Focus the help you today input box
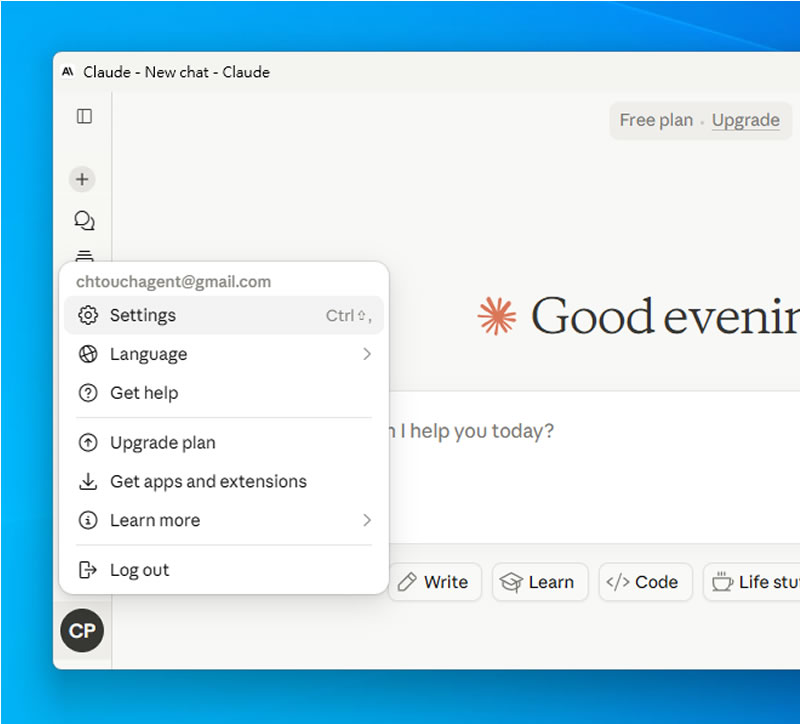This screenshot has width=800, height=724. pyautogui.click(x=594, y=467)
